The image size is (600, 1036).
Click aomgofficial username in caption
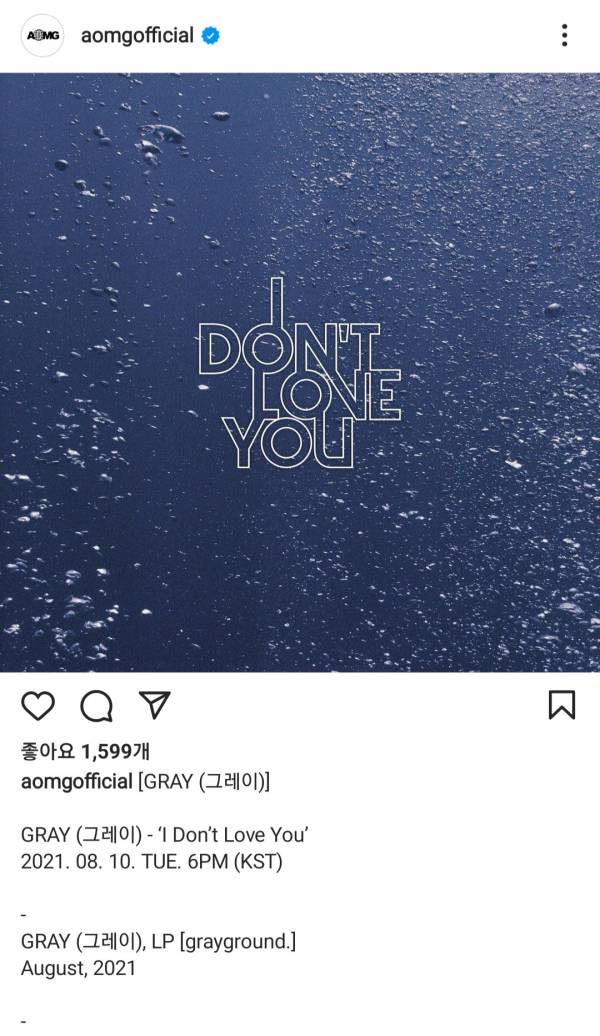click(x=77, y=782)
